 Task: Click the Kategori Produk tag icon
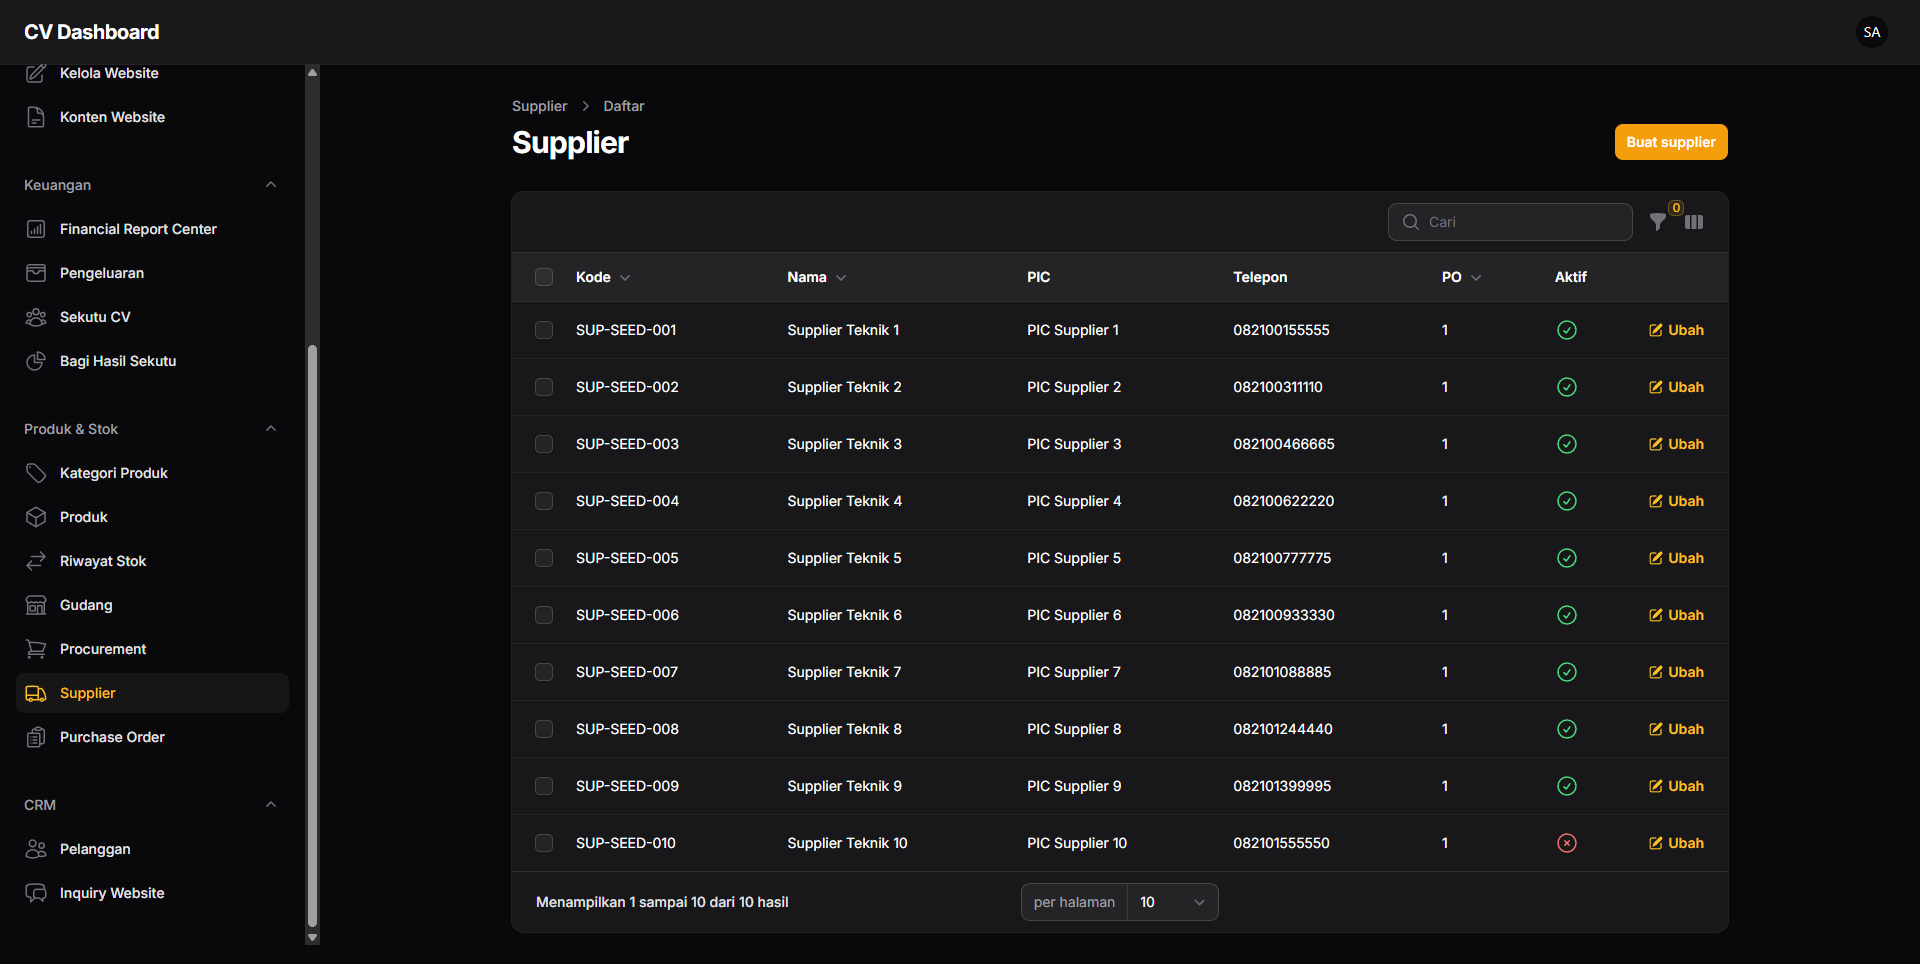[36, 473]
